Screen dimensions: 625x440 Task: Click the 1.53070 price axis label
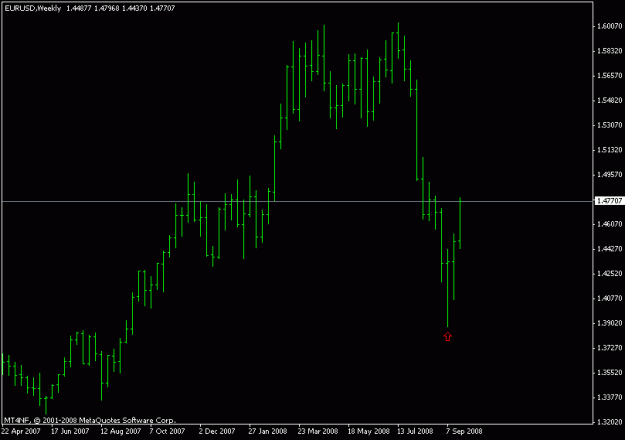(x=609, y=125)
